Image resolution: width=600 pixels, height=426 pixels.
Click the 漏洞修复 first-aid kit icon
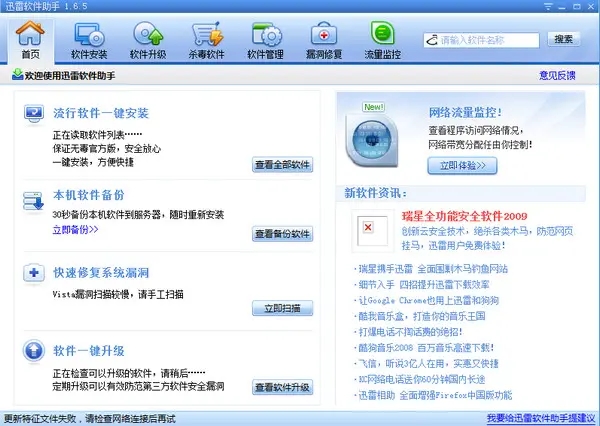click(x=324, y=33)
